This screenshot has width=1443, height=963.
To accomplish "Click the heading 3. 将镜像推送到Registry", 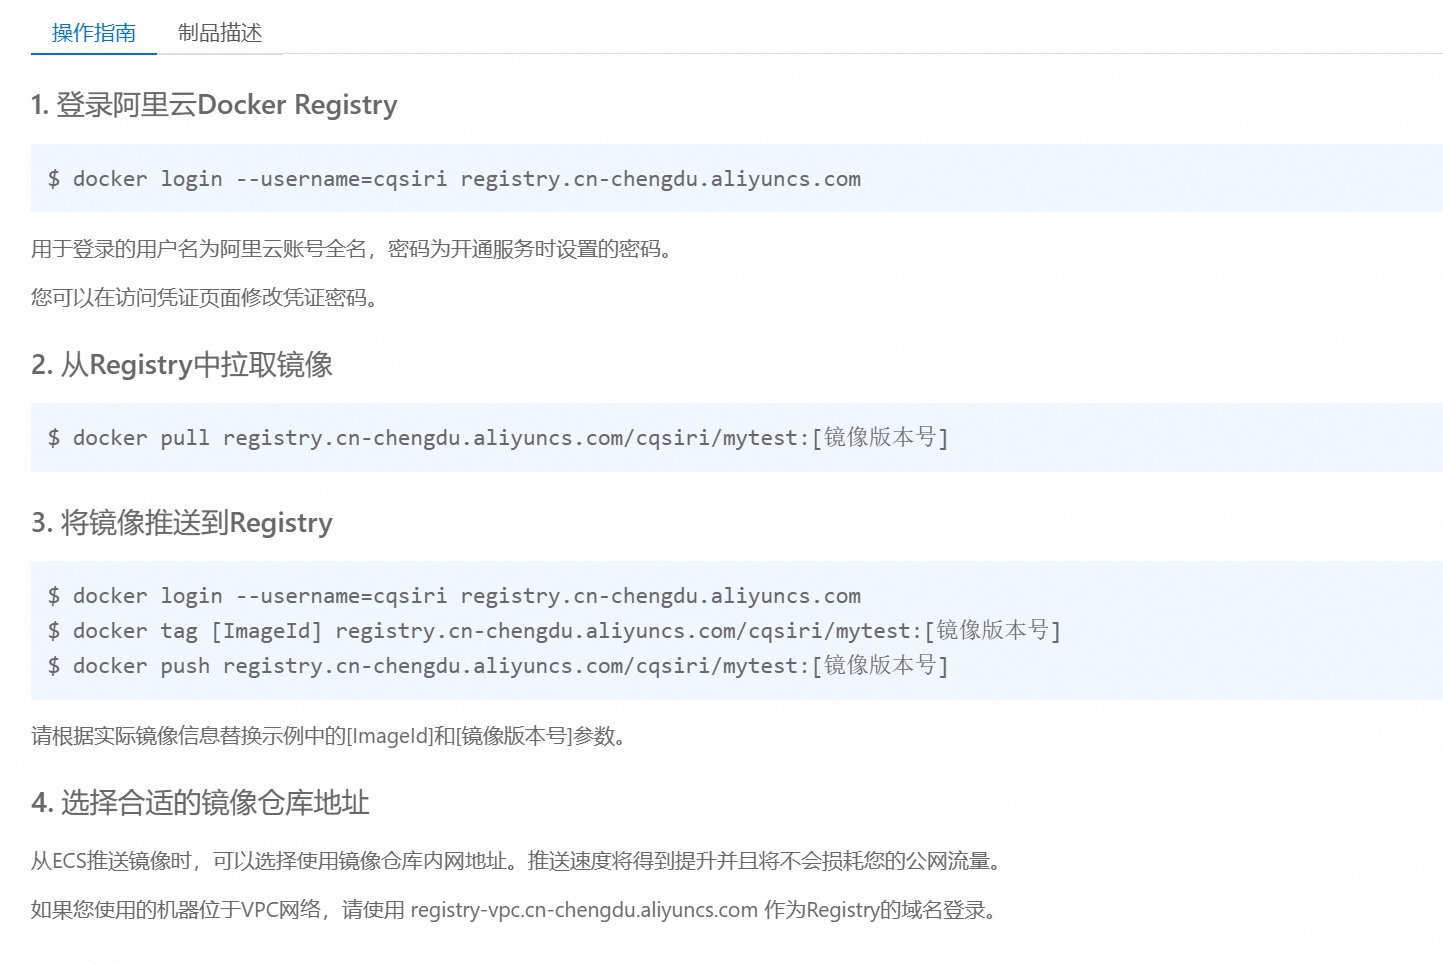I will pyautogui.click(x=182, y=523).
